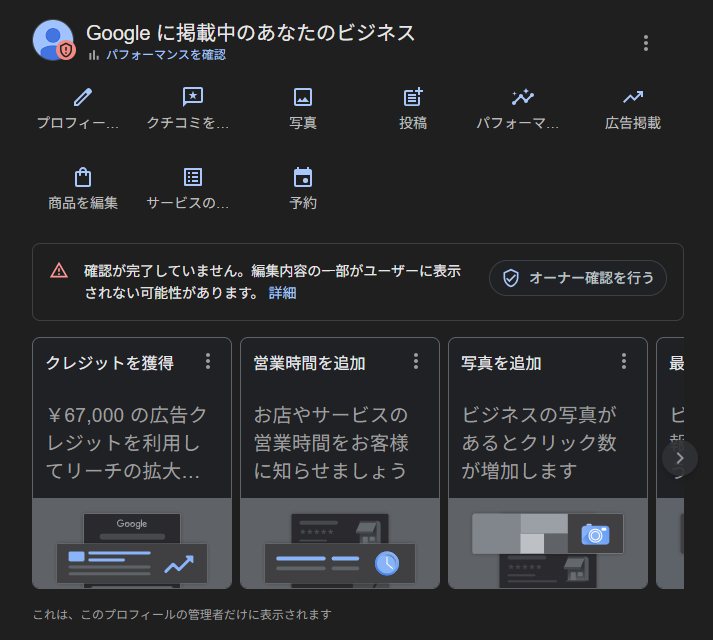This screenshot has height=640, width=713.
Task: Click the 投稿 add post icon
Action: tap(413, 97)
